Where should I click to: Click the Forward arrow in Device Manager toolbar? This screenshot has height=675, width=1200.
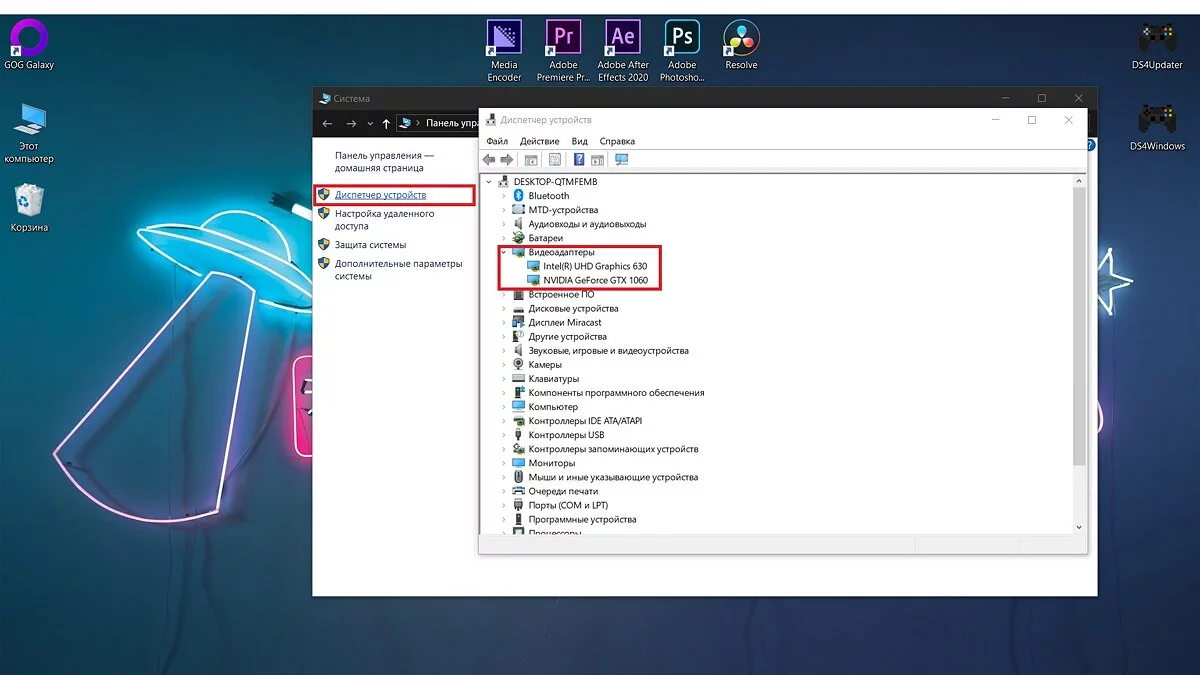coord(507,160)
